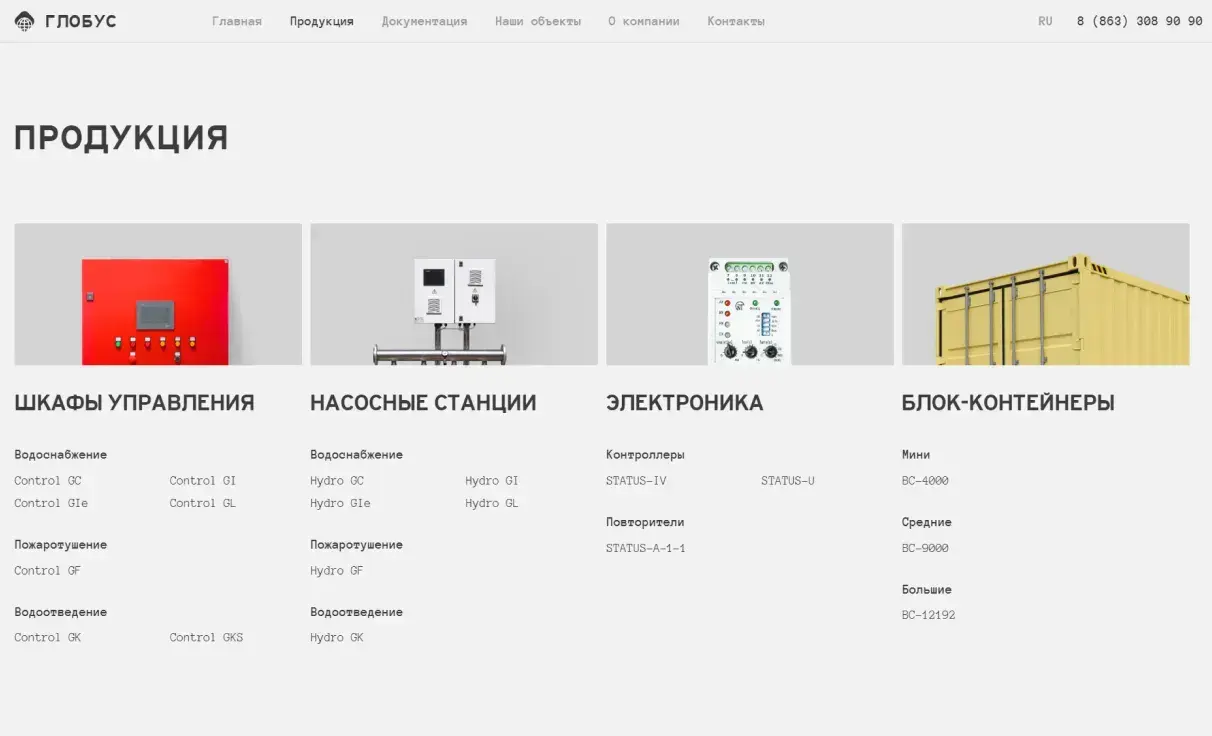Open the Hydro GIe product page
Image resolution: width=1212 pixels, height=736 pixels.
click(340, 503)
